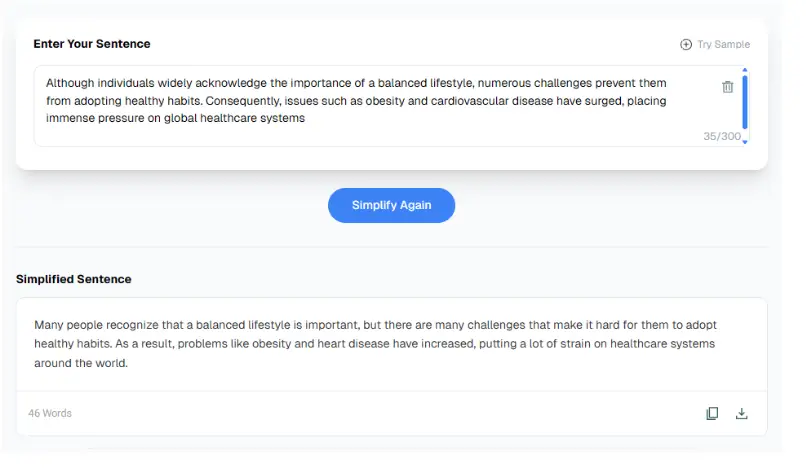806x468 pixels.
Task: Click the input box scrollbar up arrow
Action: (745, 70)
